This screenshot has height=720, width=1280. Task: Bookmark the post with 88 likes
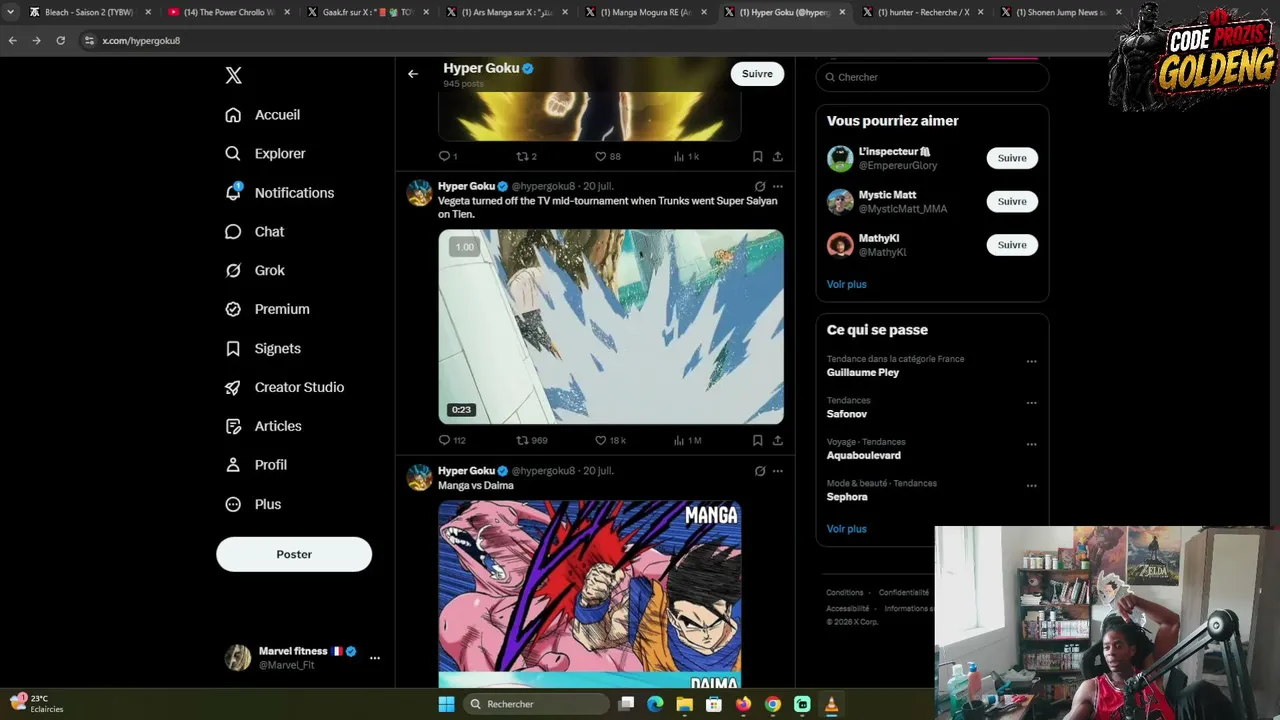(757, 156)
